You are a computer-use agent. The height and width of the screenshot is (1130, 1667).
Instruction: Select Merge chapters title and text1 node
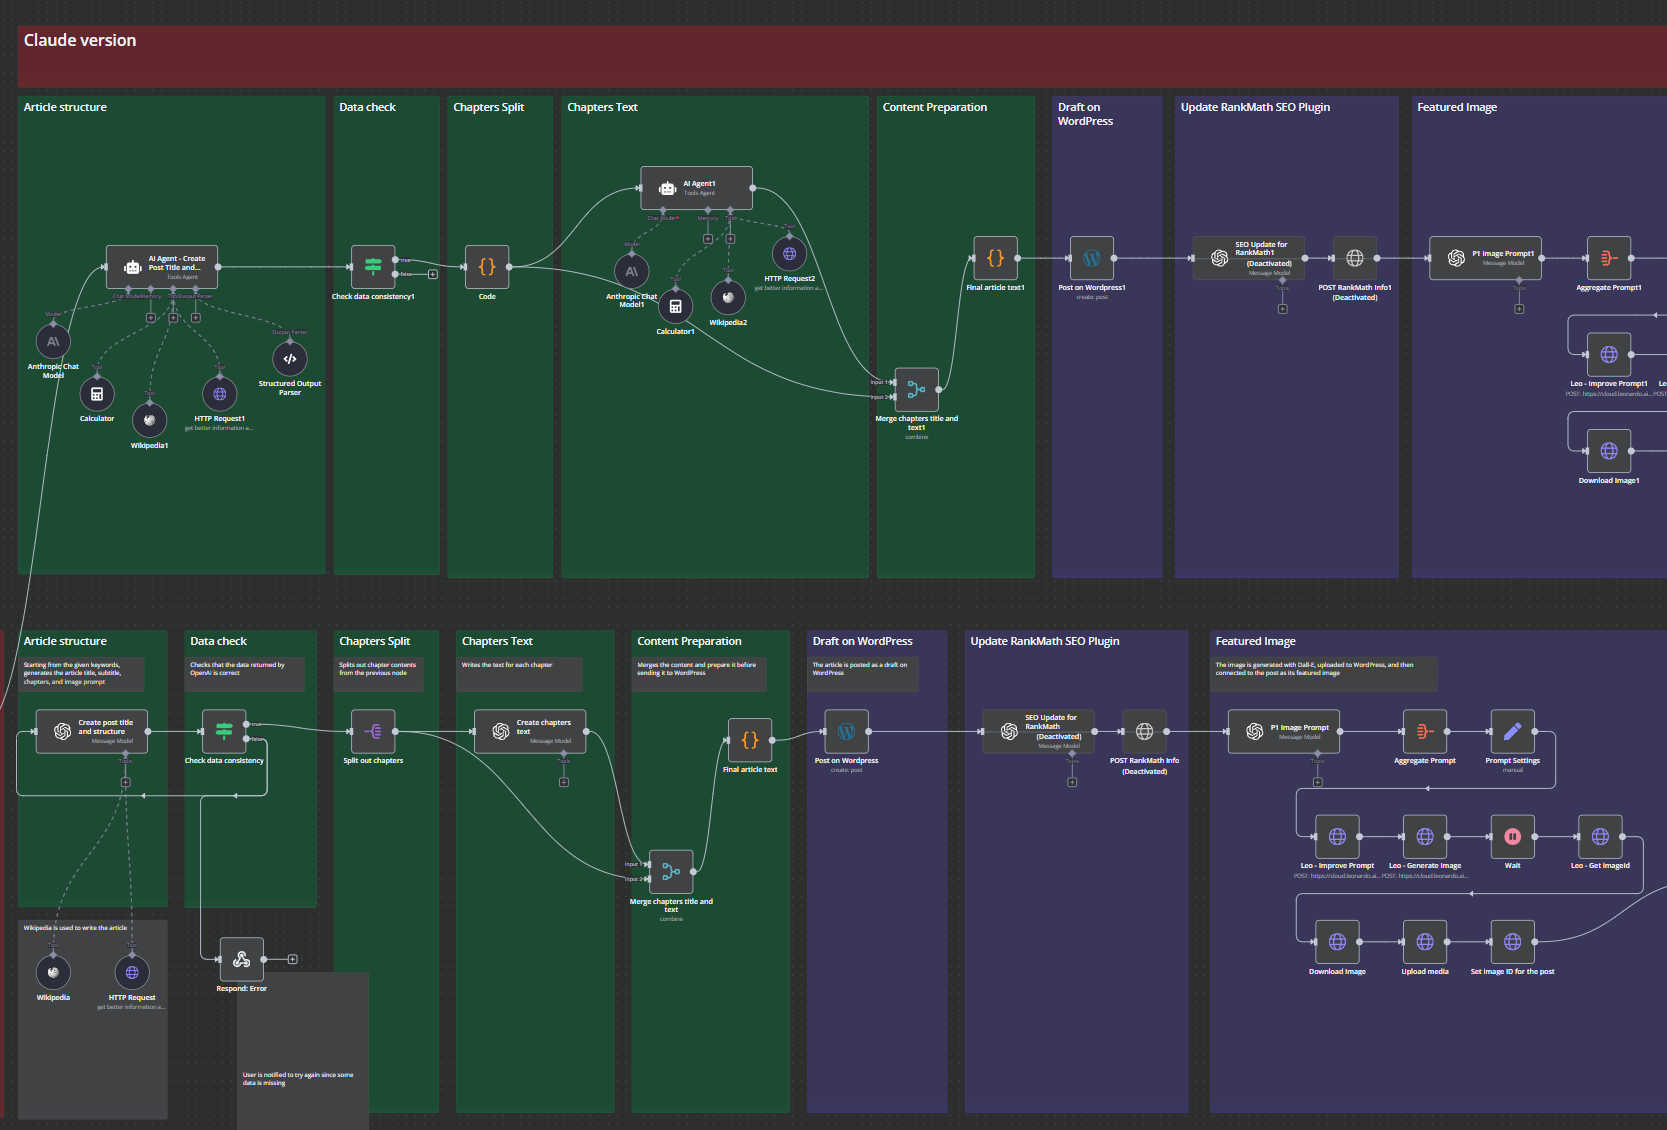(x=916, y=390)
